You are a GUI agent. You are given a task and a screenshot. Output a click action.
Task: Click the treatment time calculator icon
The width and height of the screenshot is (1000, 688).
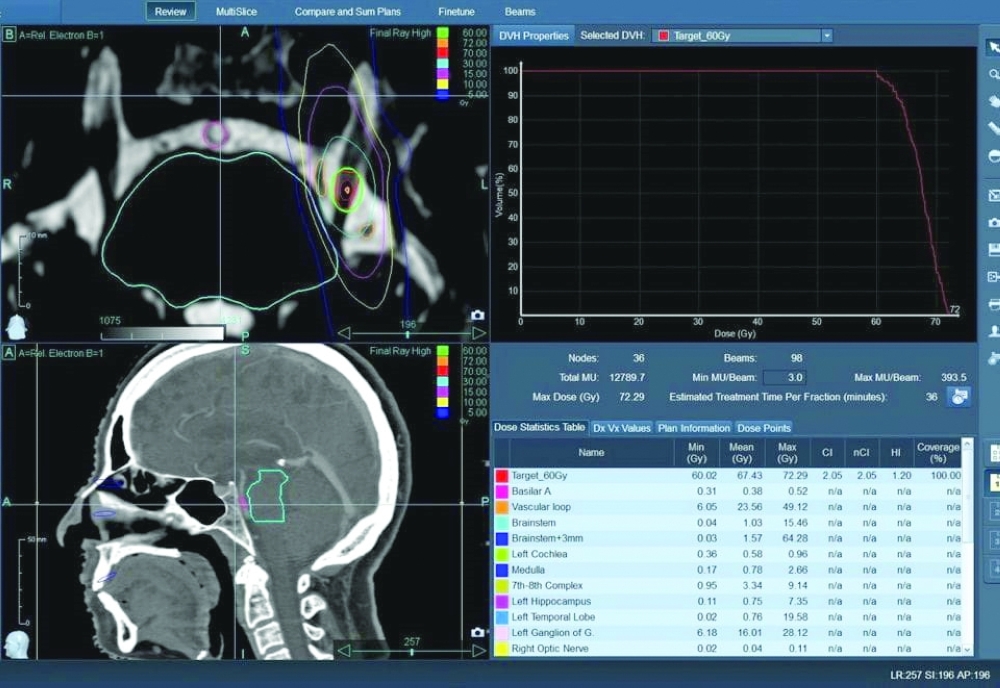[x=958, y=397]
